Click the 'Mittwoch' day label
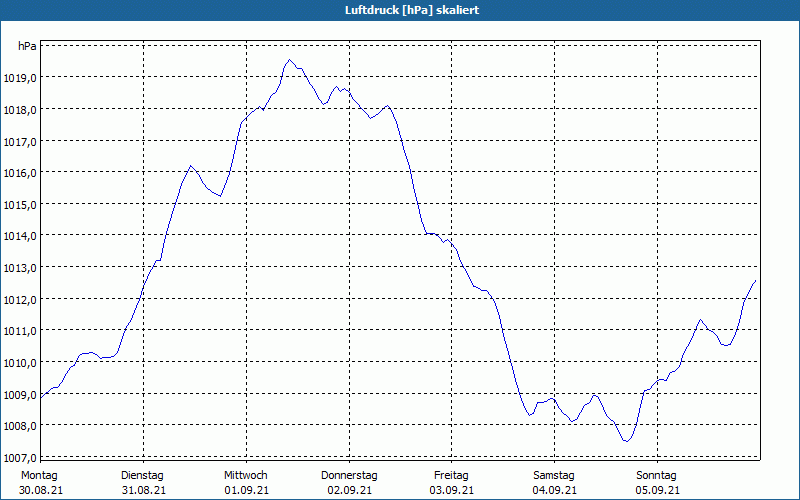This screenshot has width=800, height=500. (245, 476)
